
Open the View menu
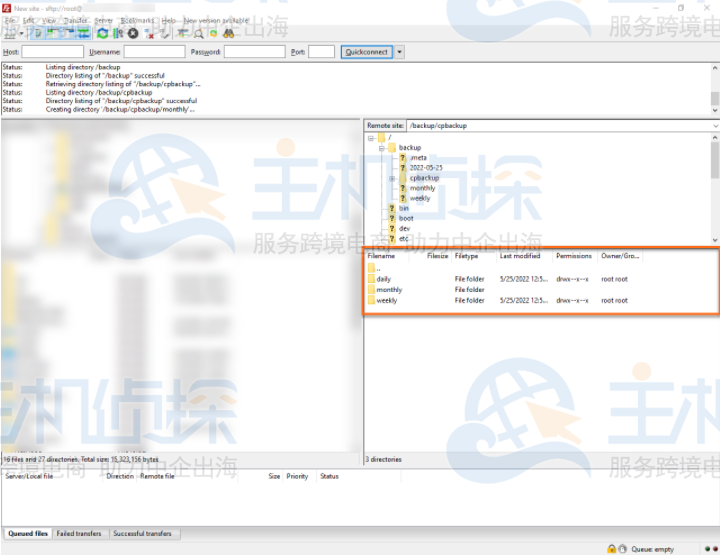pos(49,21)
